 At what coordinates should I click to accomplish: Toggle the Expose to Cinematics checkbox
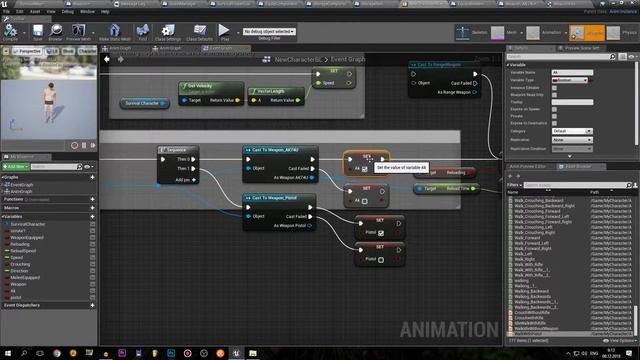(554, 123)
